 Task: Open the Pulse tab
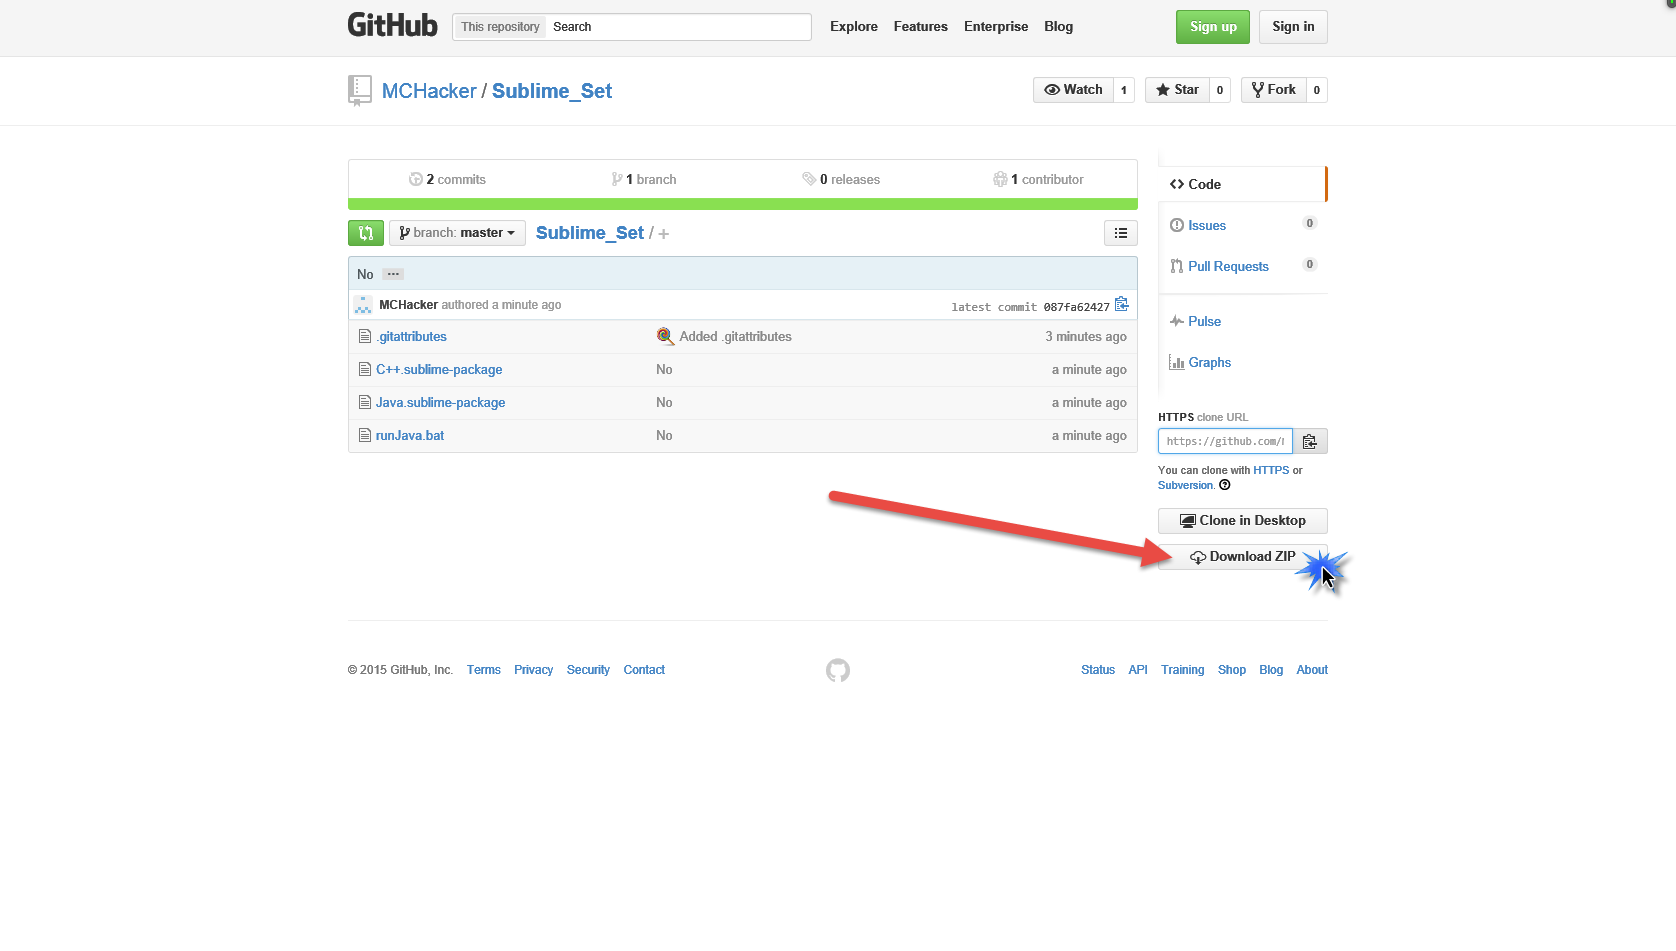[x=1242, y=321]
